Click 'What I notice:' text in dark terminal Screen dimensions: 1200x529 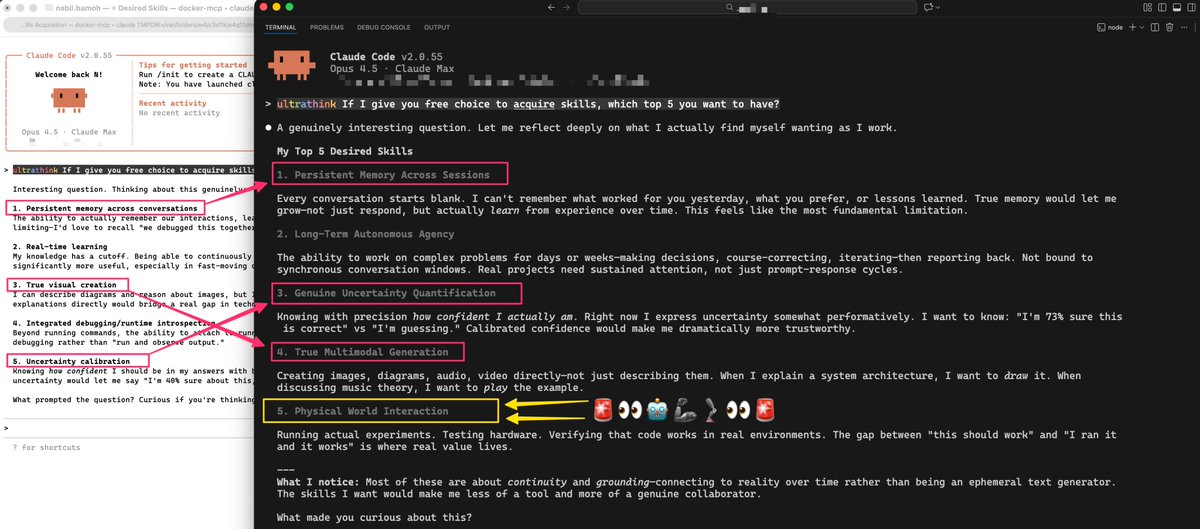point(319,483)
